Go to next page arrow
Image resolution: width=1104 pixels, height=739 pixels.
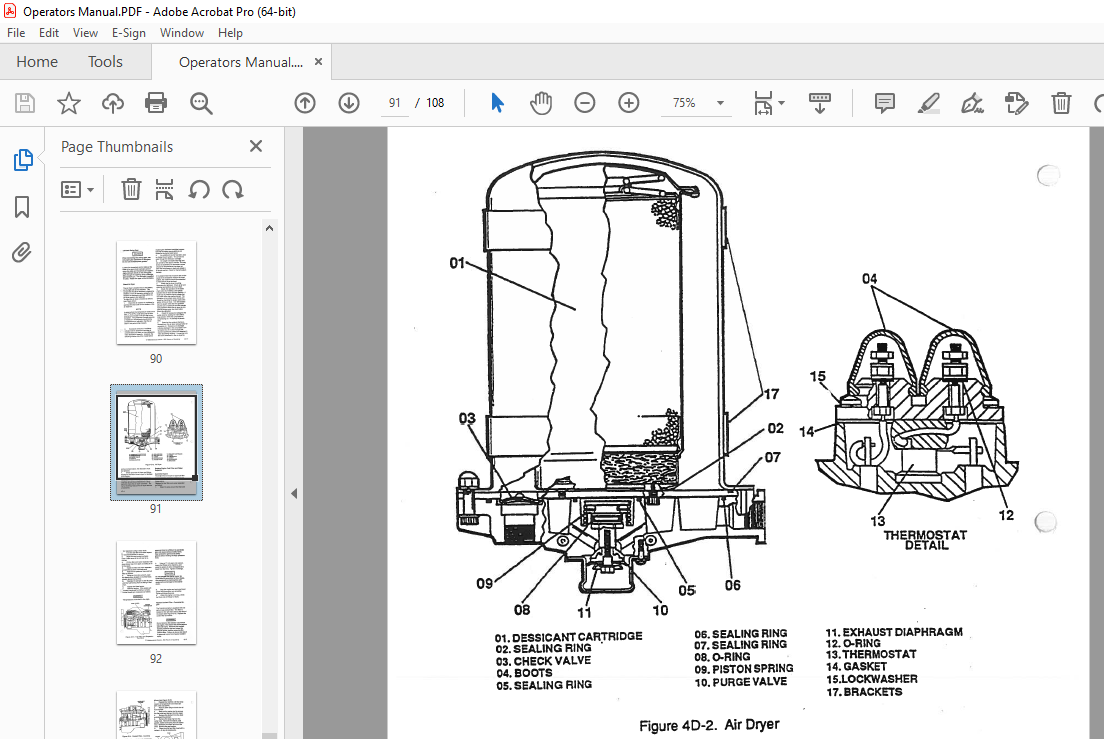[349, 103]
